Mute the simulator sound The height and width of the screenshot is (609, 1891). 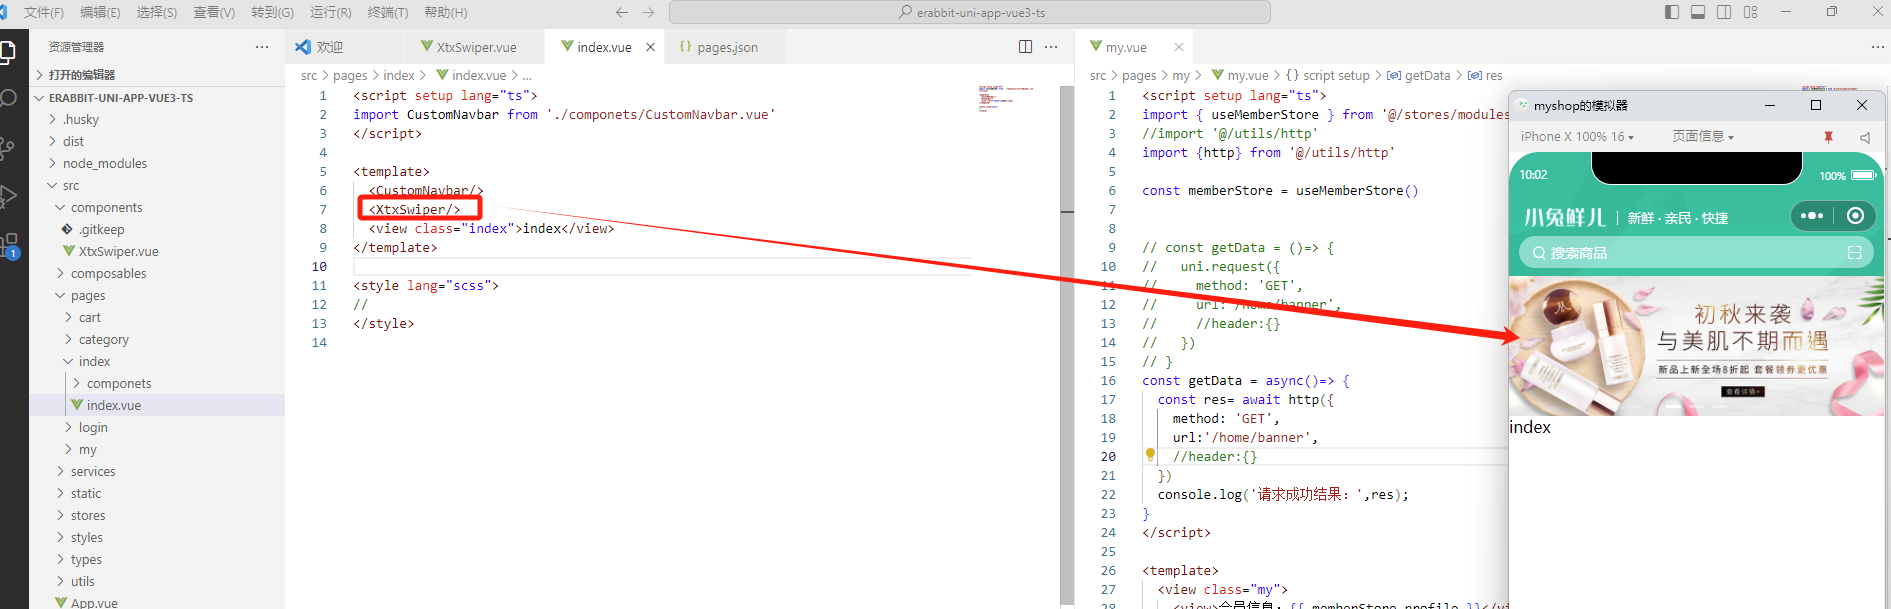(x=1865, y=137)
